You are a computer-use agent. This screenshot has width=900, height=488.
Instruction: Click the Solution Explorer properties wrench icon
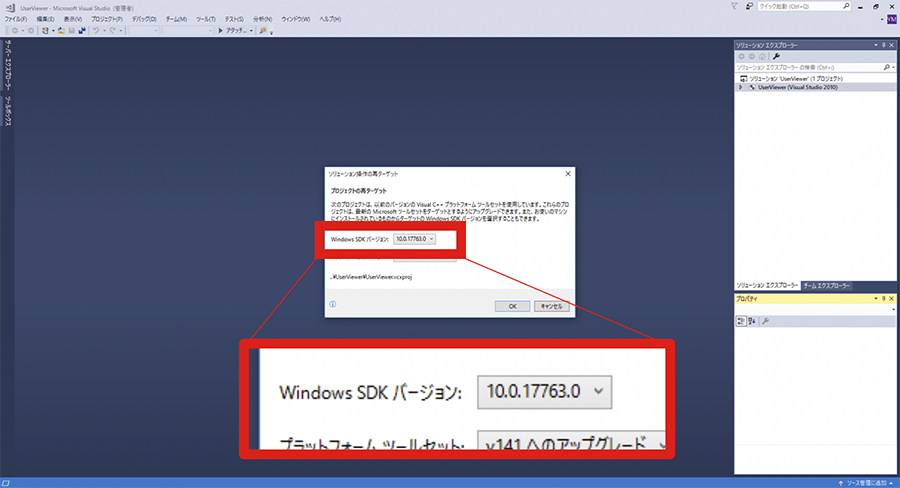coord(777,56)
